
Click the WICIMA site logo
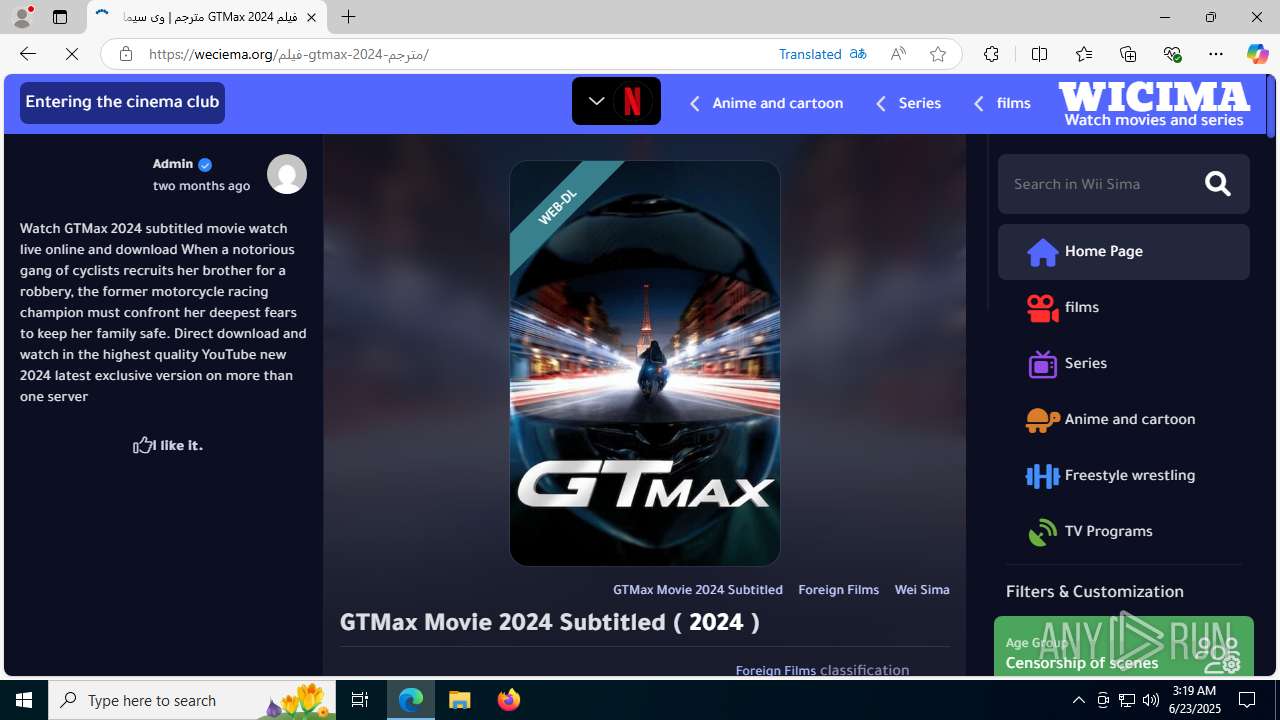(x=1154, y=103)
